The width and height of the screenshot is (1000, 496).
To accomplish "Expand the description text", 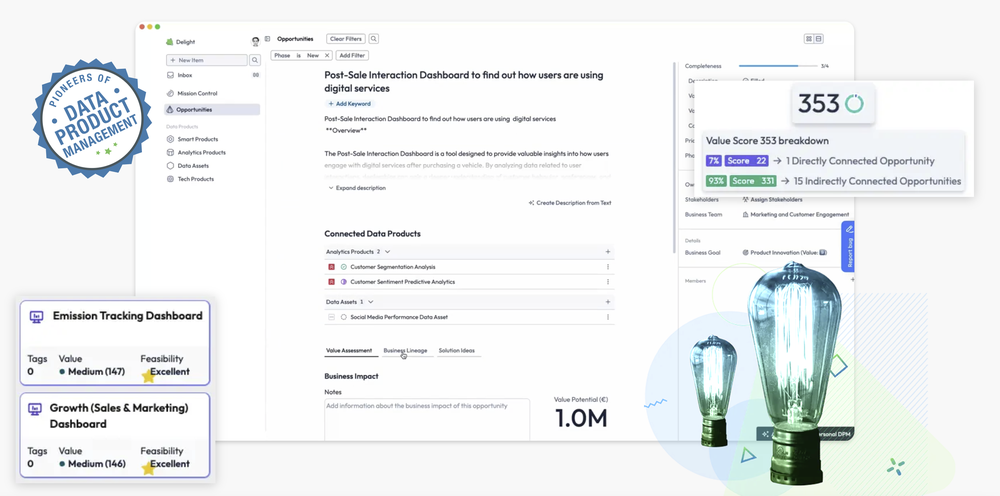I will (357, 188).
